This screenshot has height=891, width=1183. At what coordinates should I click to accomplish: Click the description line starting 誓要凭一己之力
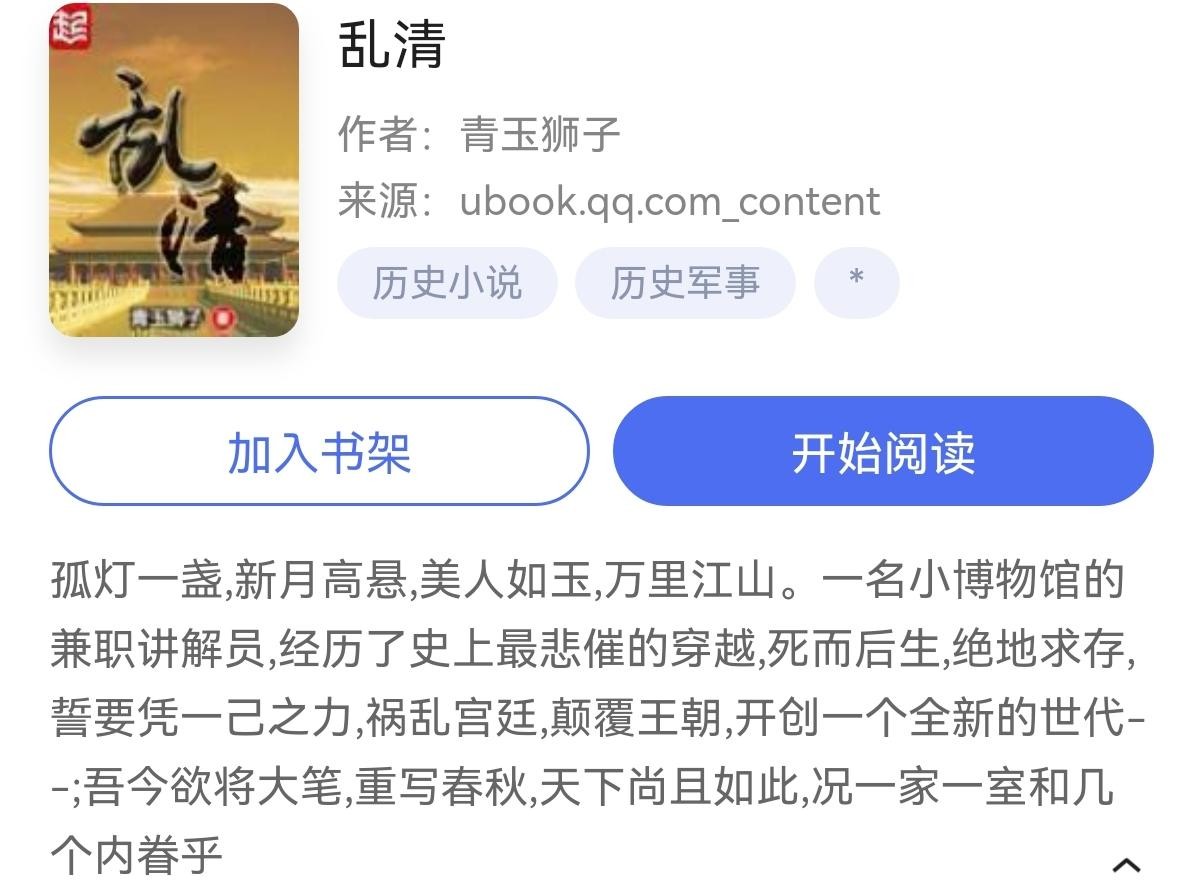pos(598,717)
